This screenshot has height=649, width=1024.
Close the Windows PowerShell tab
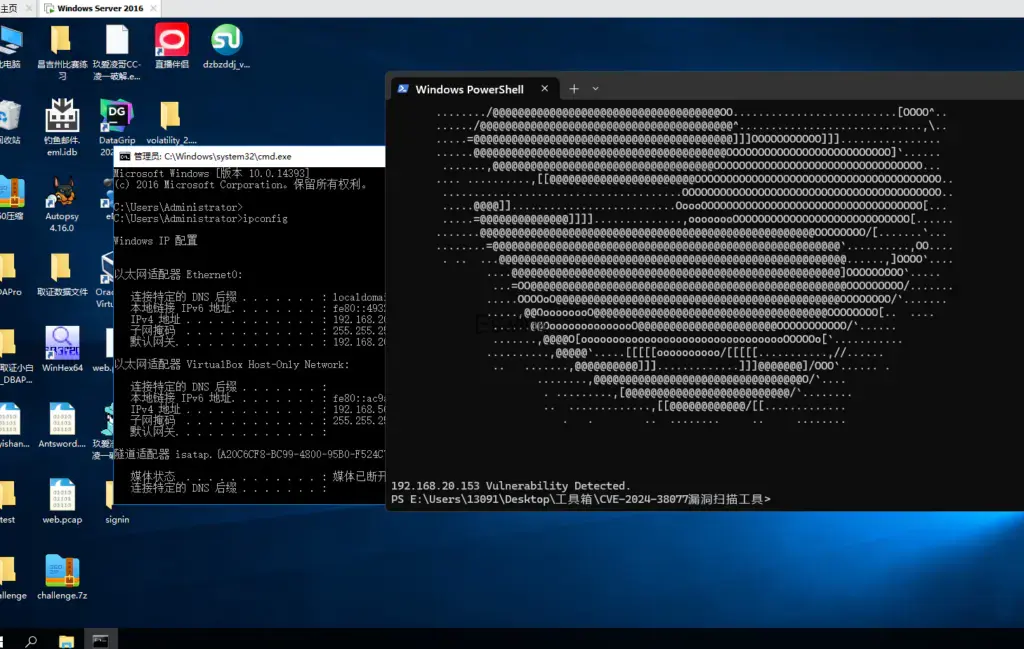(546, 89)
